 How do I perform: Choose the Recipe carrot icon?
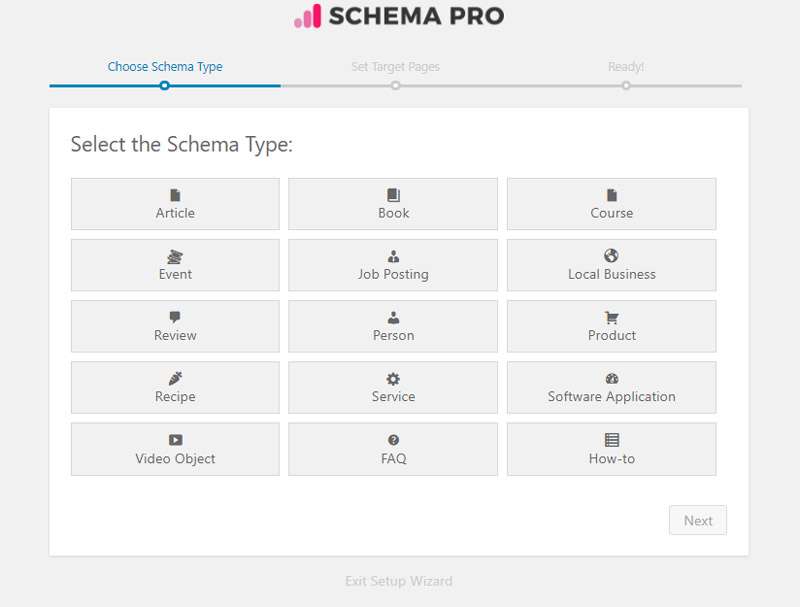point(175,379)
